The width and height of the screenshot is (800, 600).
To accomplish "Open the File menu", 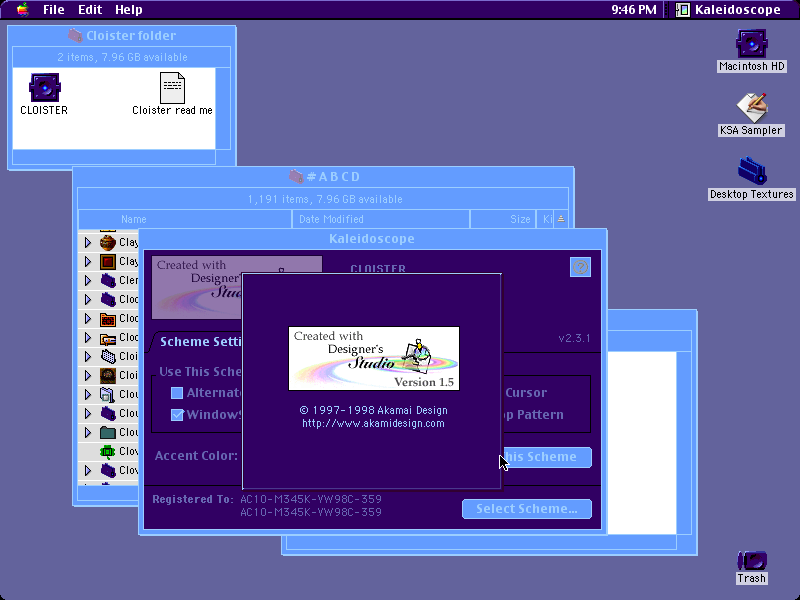I will pyautogui.click(x=54, y=10).
